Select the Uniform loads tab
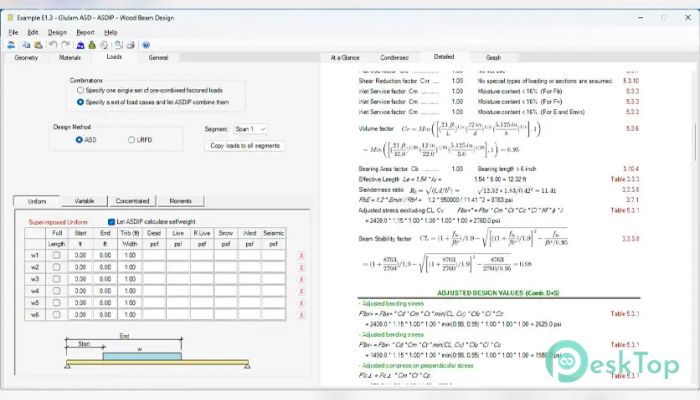This screenshot has width=700, height=400. (x=37, y=201)
